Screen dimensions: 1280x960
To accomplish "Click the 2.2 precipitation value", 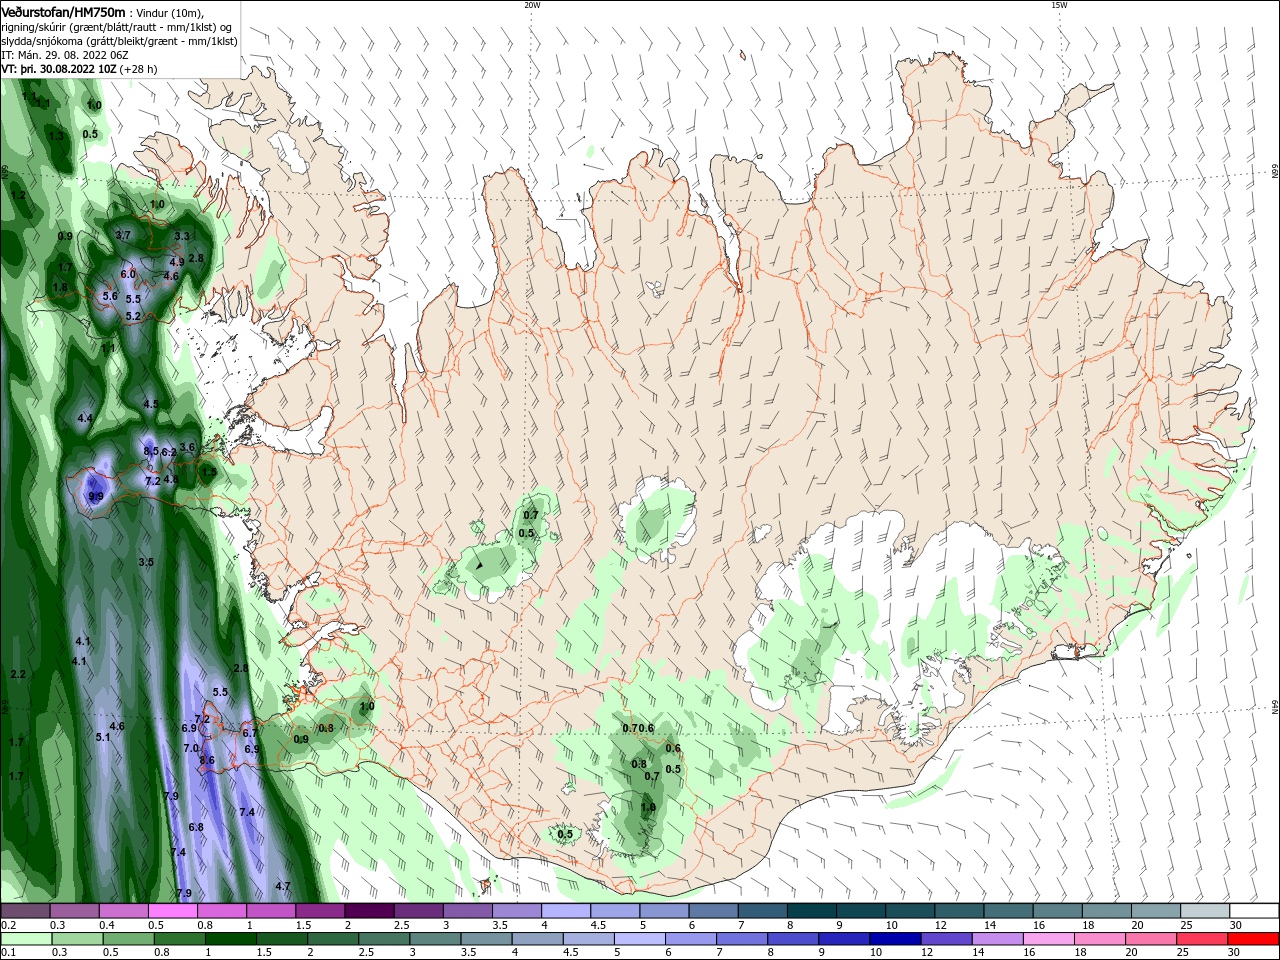I will click(x=17, y=674).
